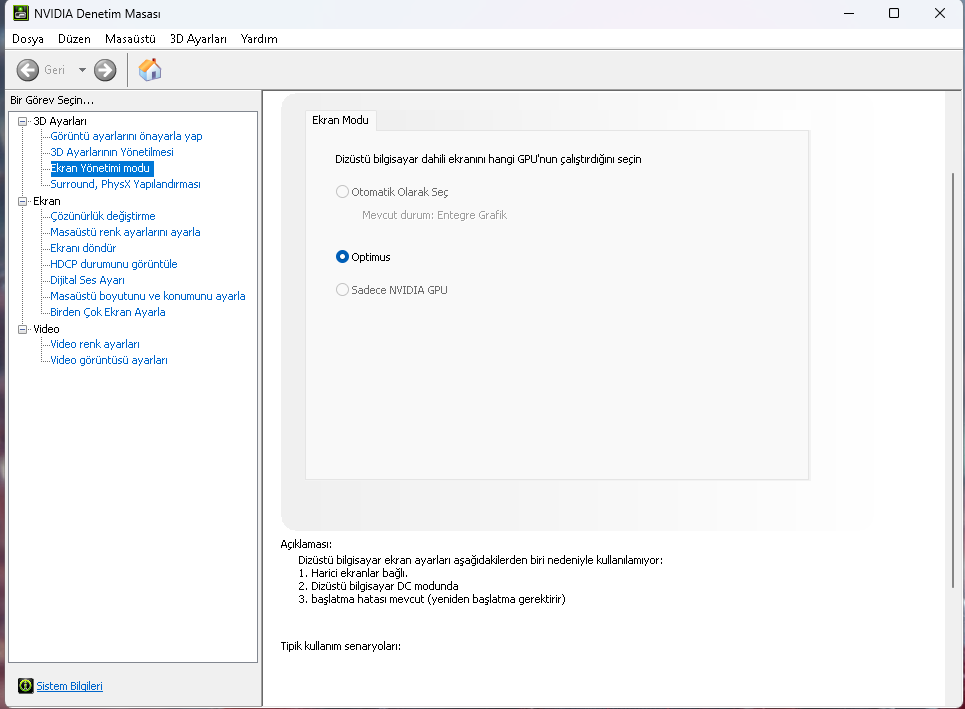Open Video renk ayarları
Screen dimensions: 965x709
click(95, 344)
